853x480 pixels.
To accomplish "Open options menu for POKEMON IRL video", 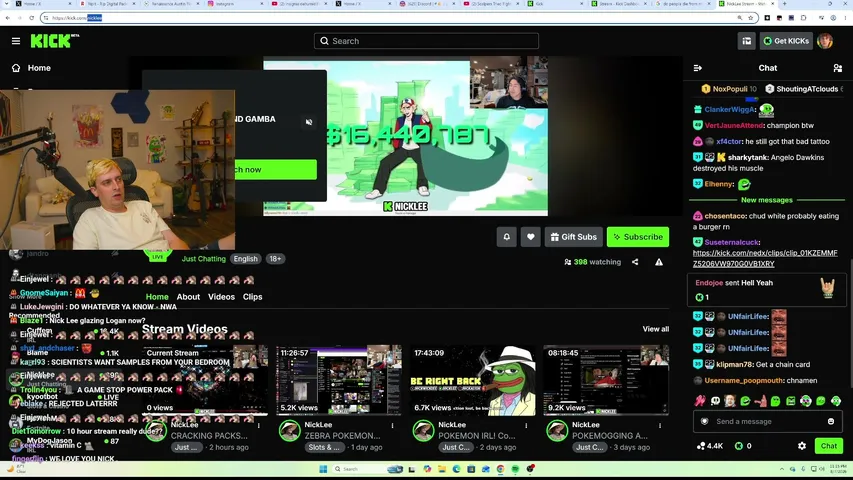I will click(526, 426).
